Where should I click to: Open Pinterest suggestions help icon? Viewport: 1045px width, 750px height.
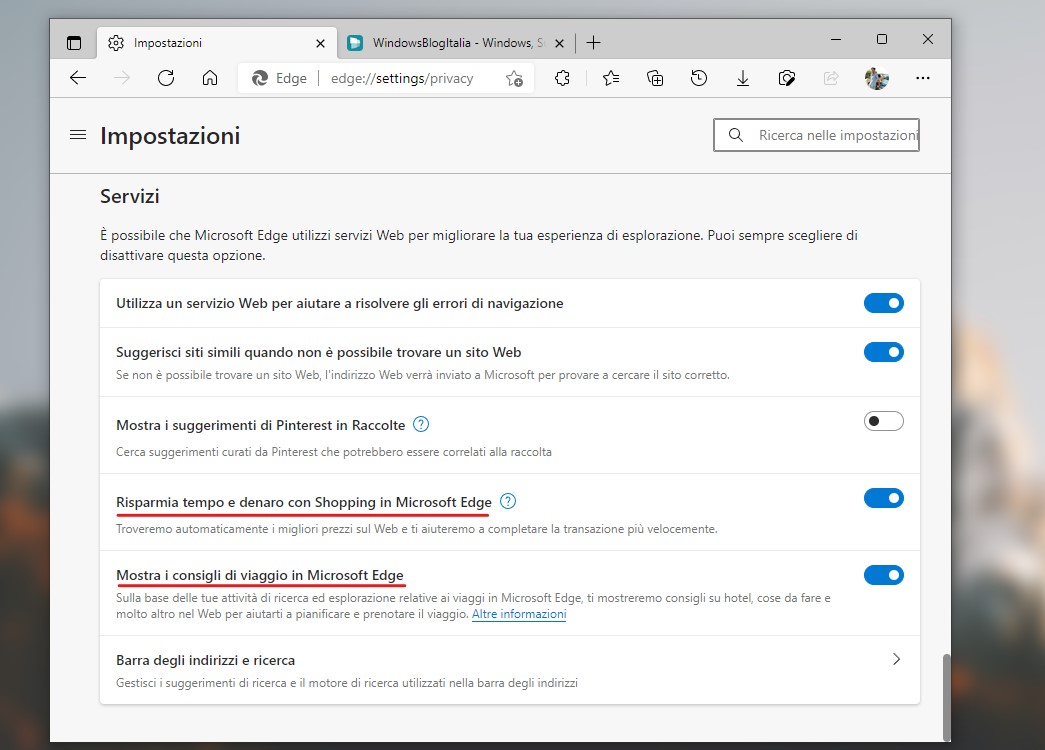pos(421,424)
